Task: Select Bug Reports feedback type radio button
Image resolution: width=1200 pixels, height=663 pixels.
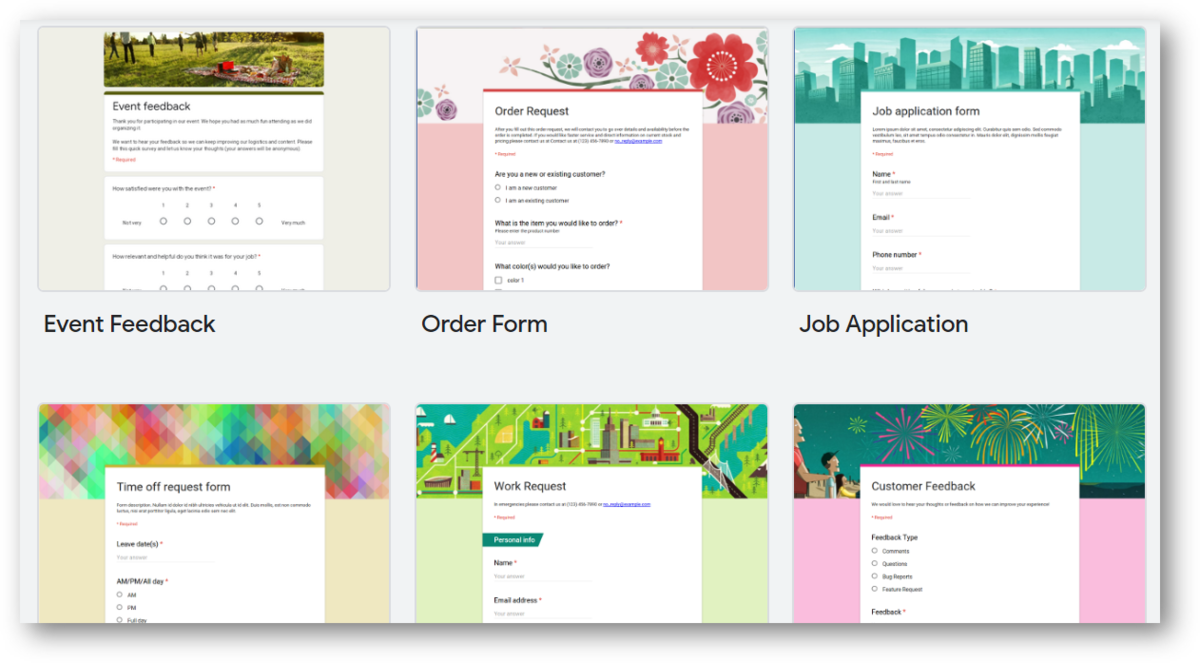Action: [x=875, y=576]
